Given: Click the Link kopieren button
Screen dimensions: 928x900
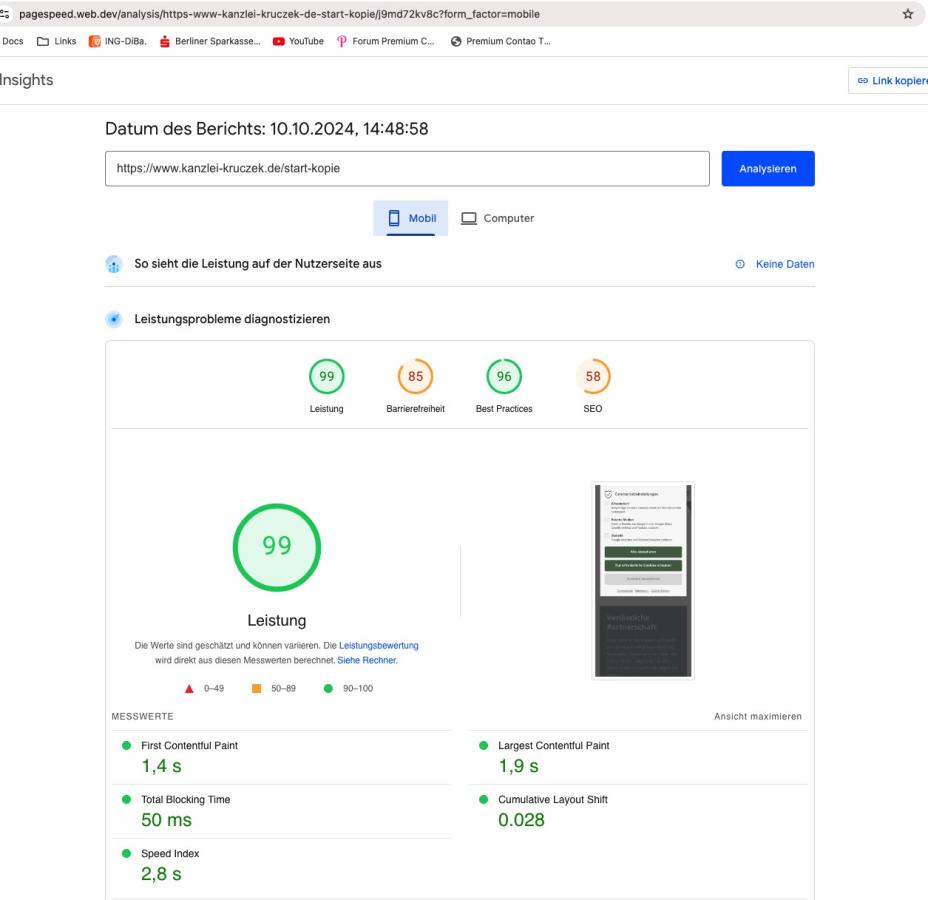Looking at the screenshot, I should [889, 80].
